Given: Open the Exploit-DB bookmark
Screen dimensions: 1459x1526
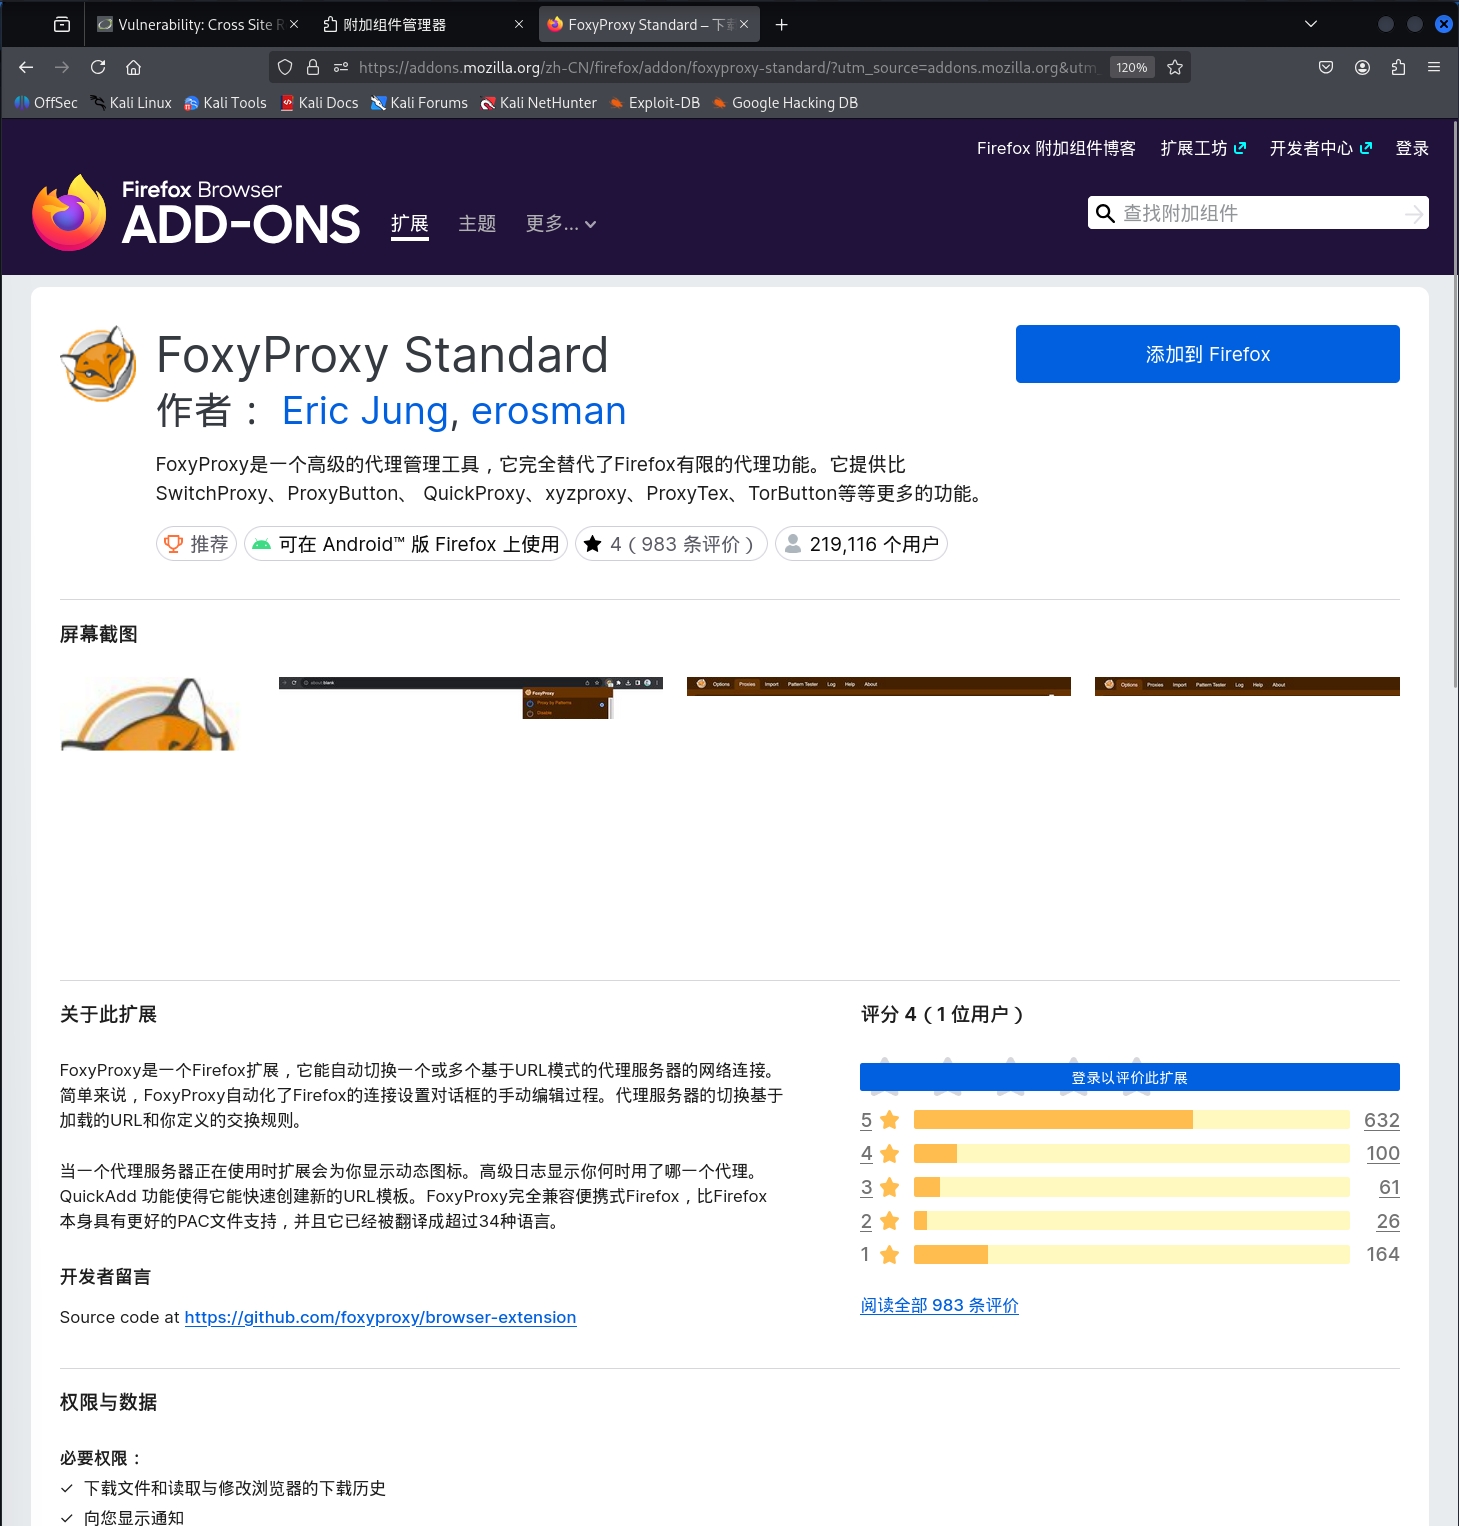Looking at the screenshot, I should (x=655, y=103).
